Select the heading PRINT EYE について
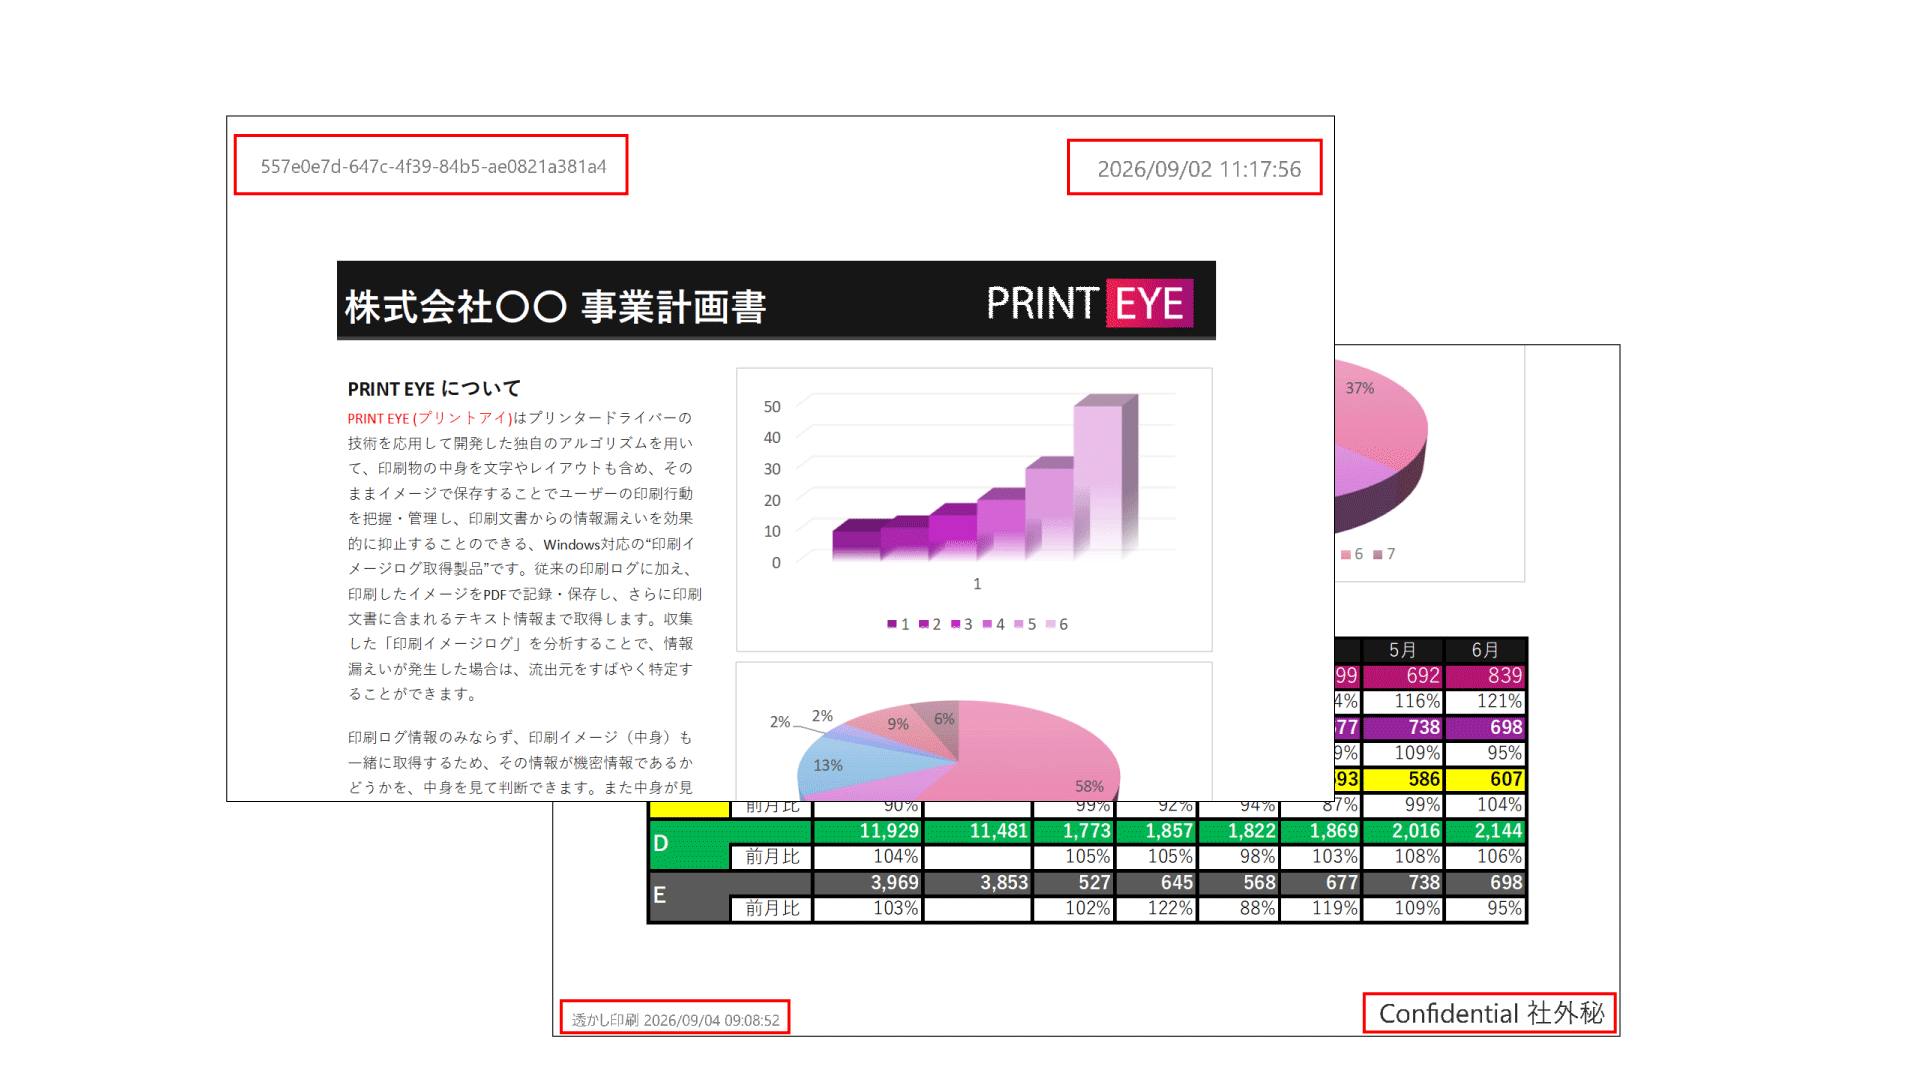 (x=434, y=389)
